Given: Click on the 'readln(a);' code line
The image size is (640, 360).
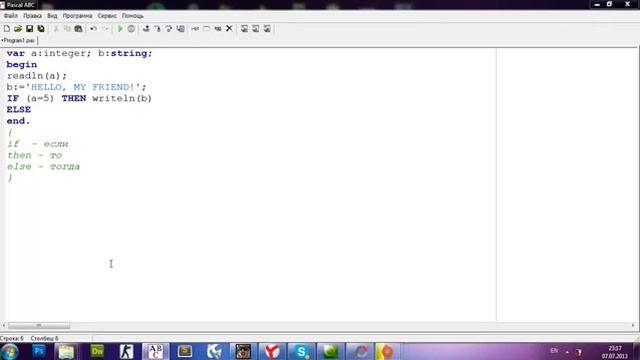Looking at the screenshot, I should point(36,76).
